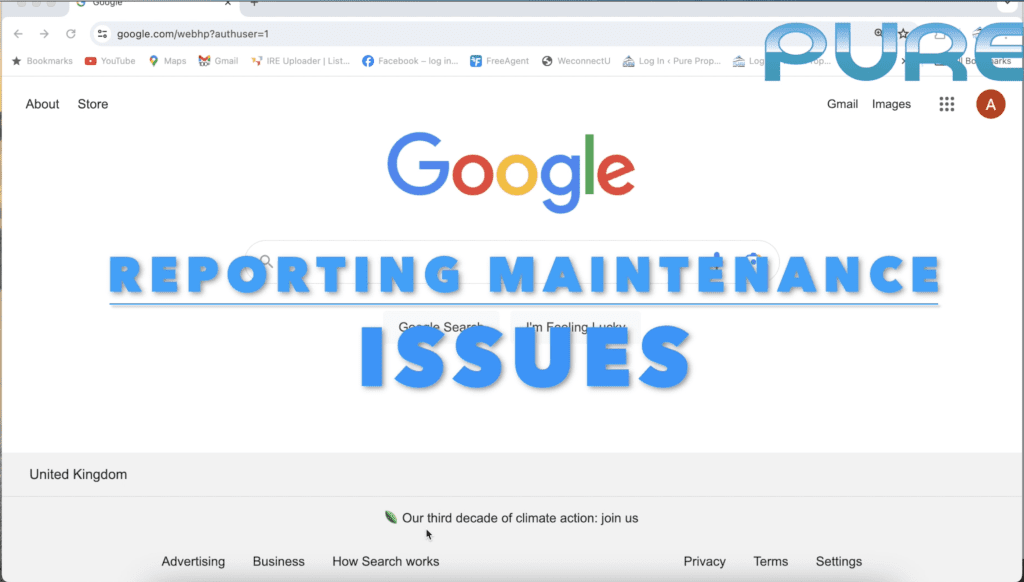Go back using the browser back arrow
1024x582 pixels.
click(x=18, y=34)
